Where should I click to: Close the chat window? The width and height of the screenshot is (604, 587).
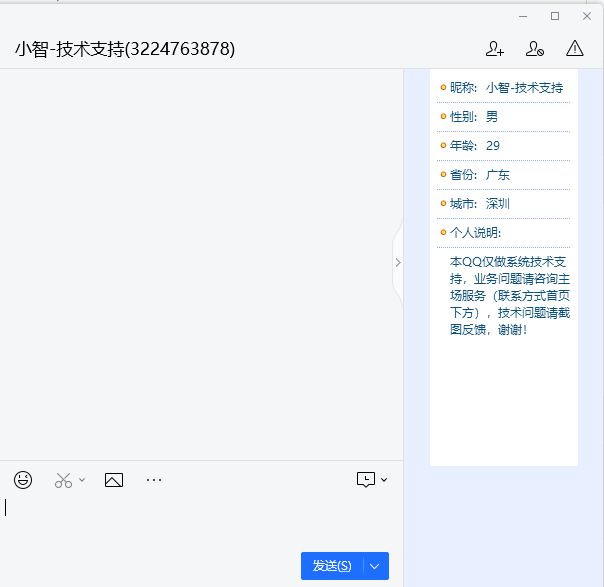pos(587,16)
